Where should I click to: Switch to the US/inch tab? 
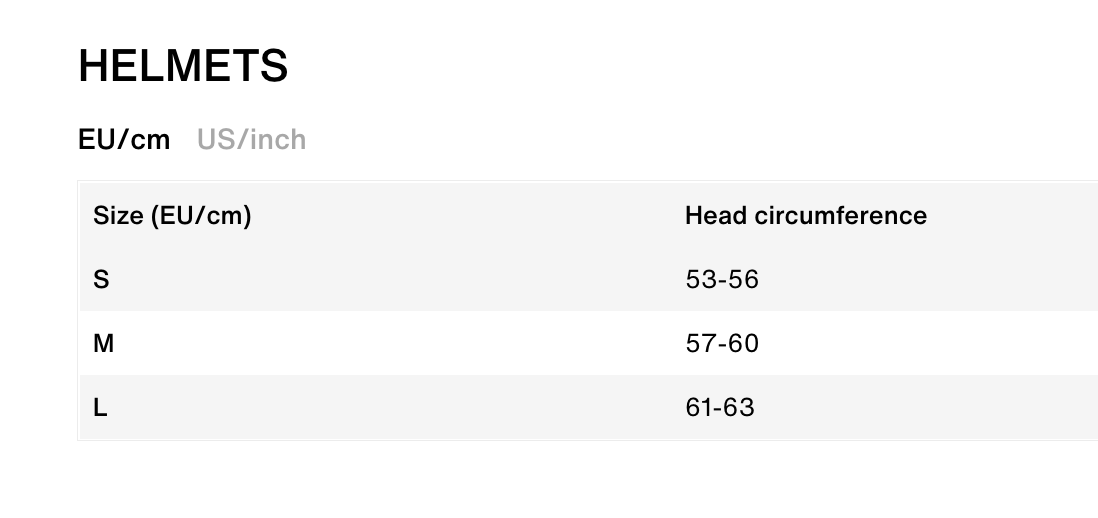[251, 139]
